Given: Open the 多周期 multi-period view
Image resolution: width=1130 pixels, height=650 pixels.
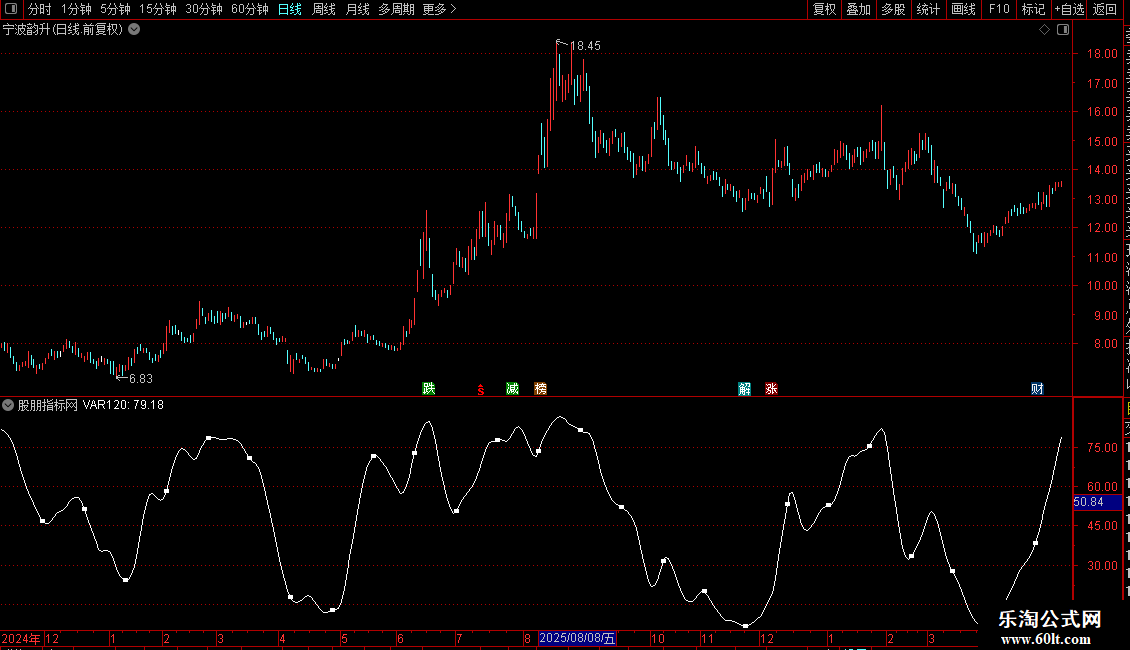Looking at the screenshot, I should point(396,9).
